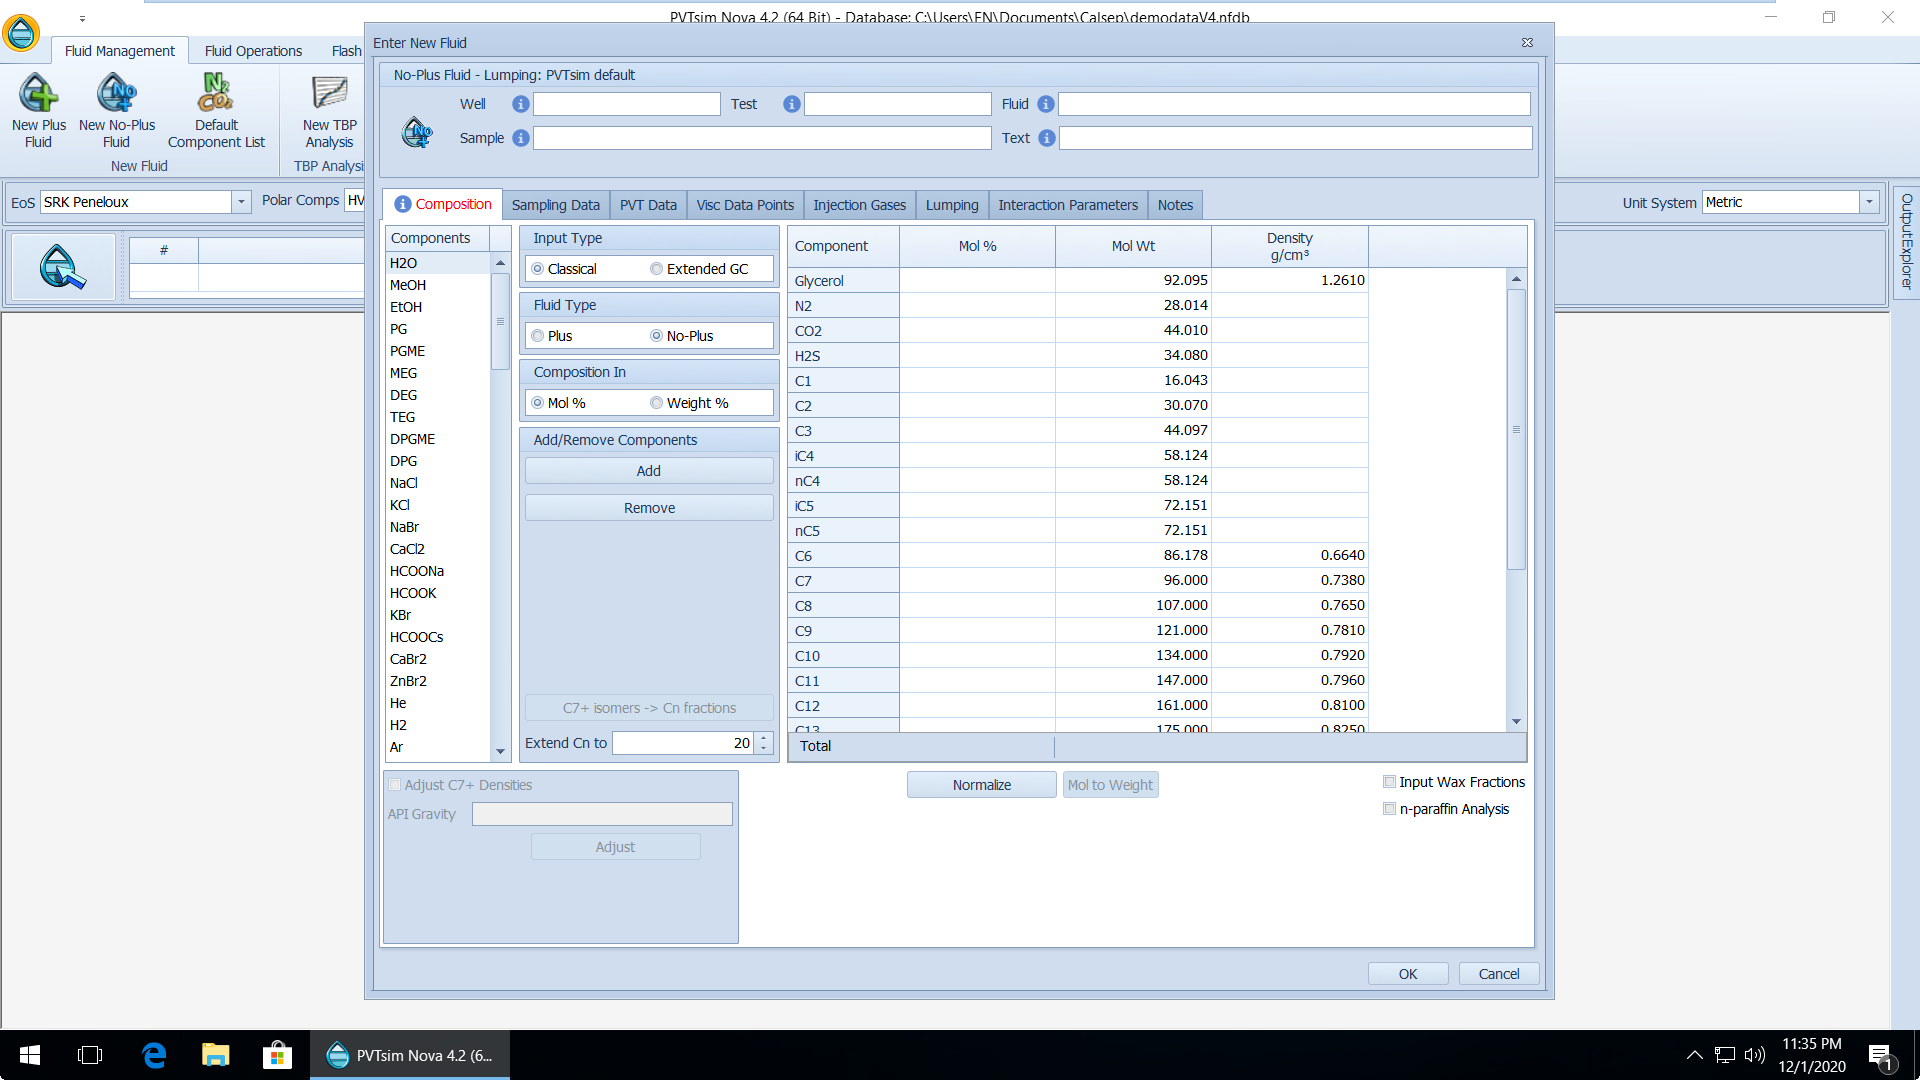Image resolution: width=1920 pixels, height=1080 pixels.
Task: Click the Components list down arrow
Action: pyautogui.click(x=500, y=752)
